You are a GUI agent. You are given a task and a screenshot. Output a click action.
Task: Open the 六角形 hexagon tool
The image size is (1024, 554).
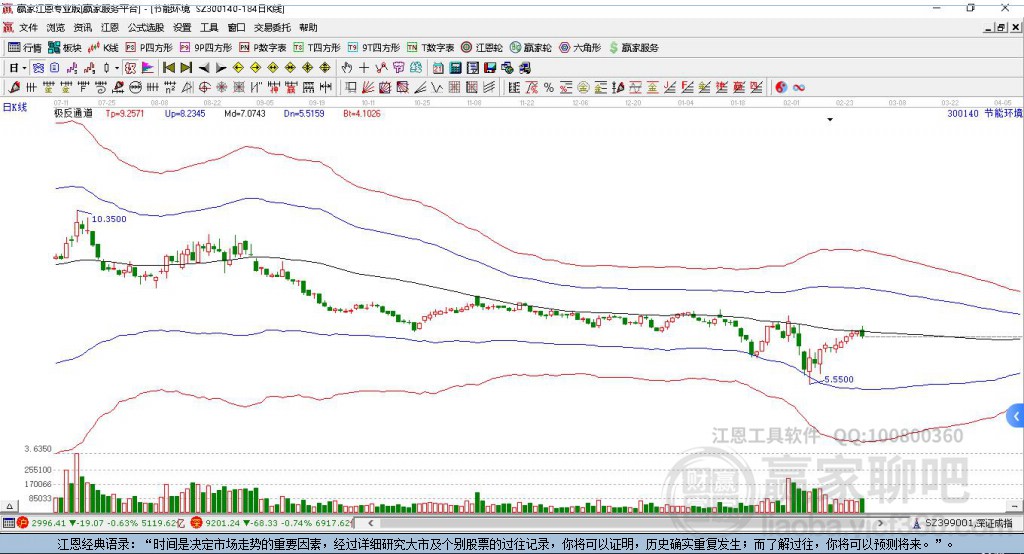580,48
